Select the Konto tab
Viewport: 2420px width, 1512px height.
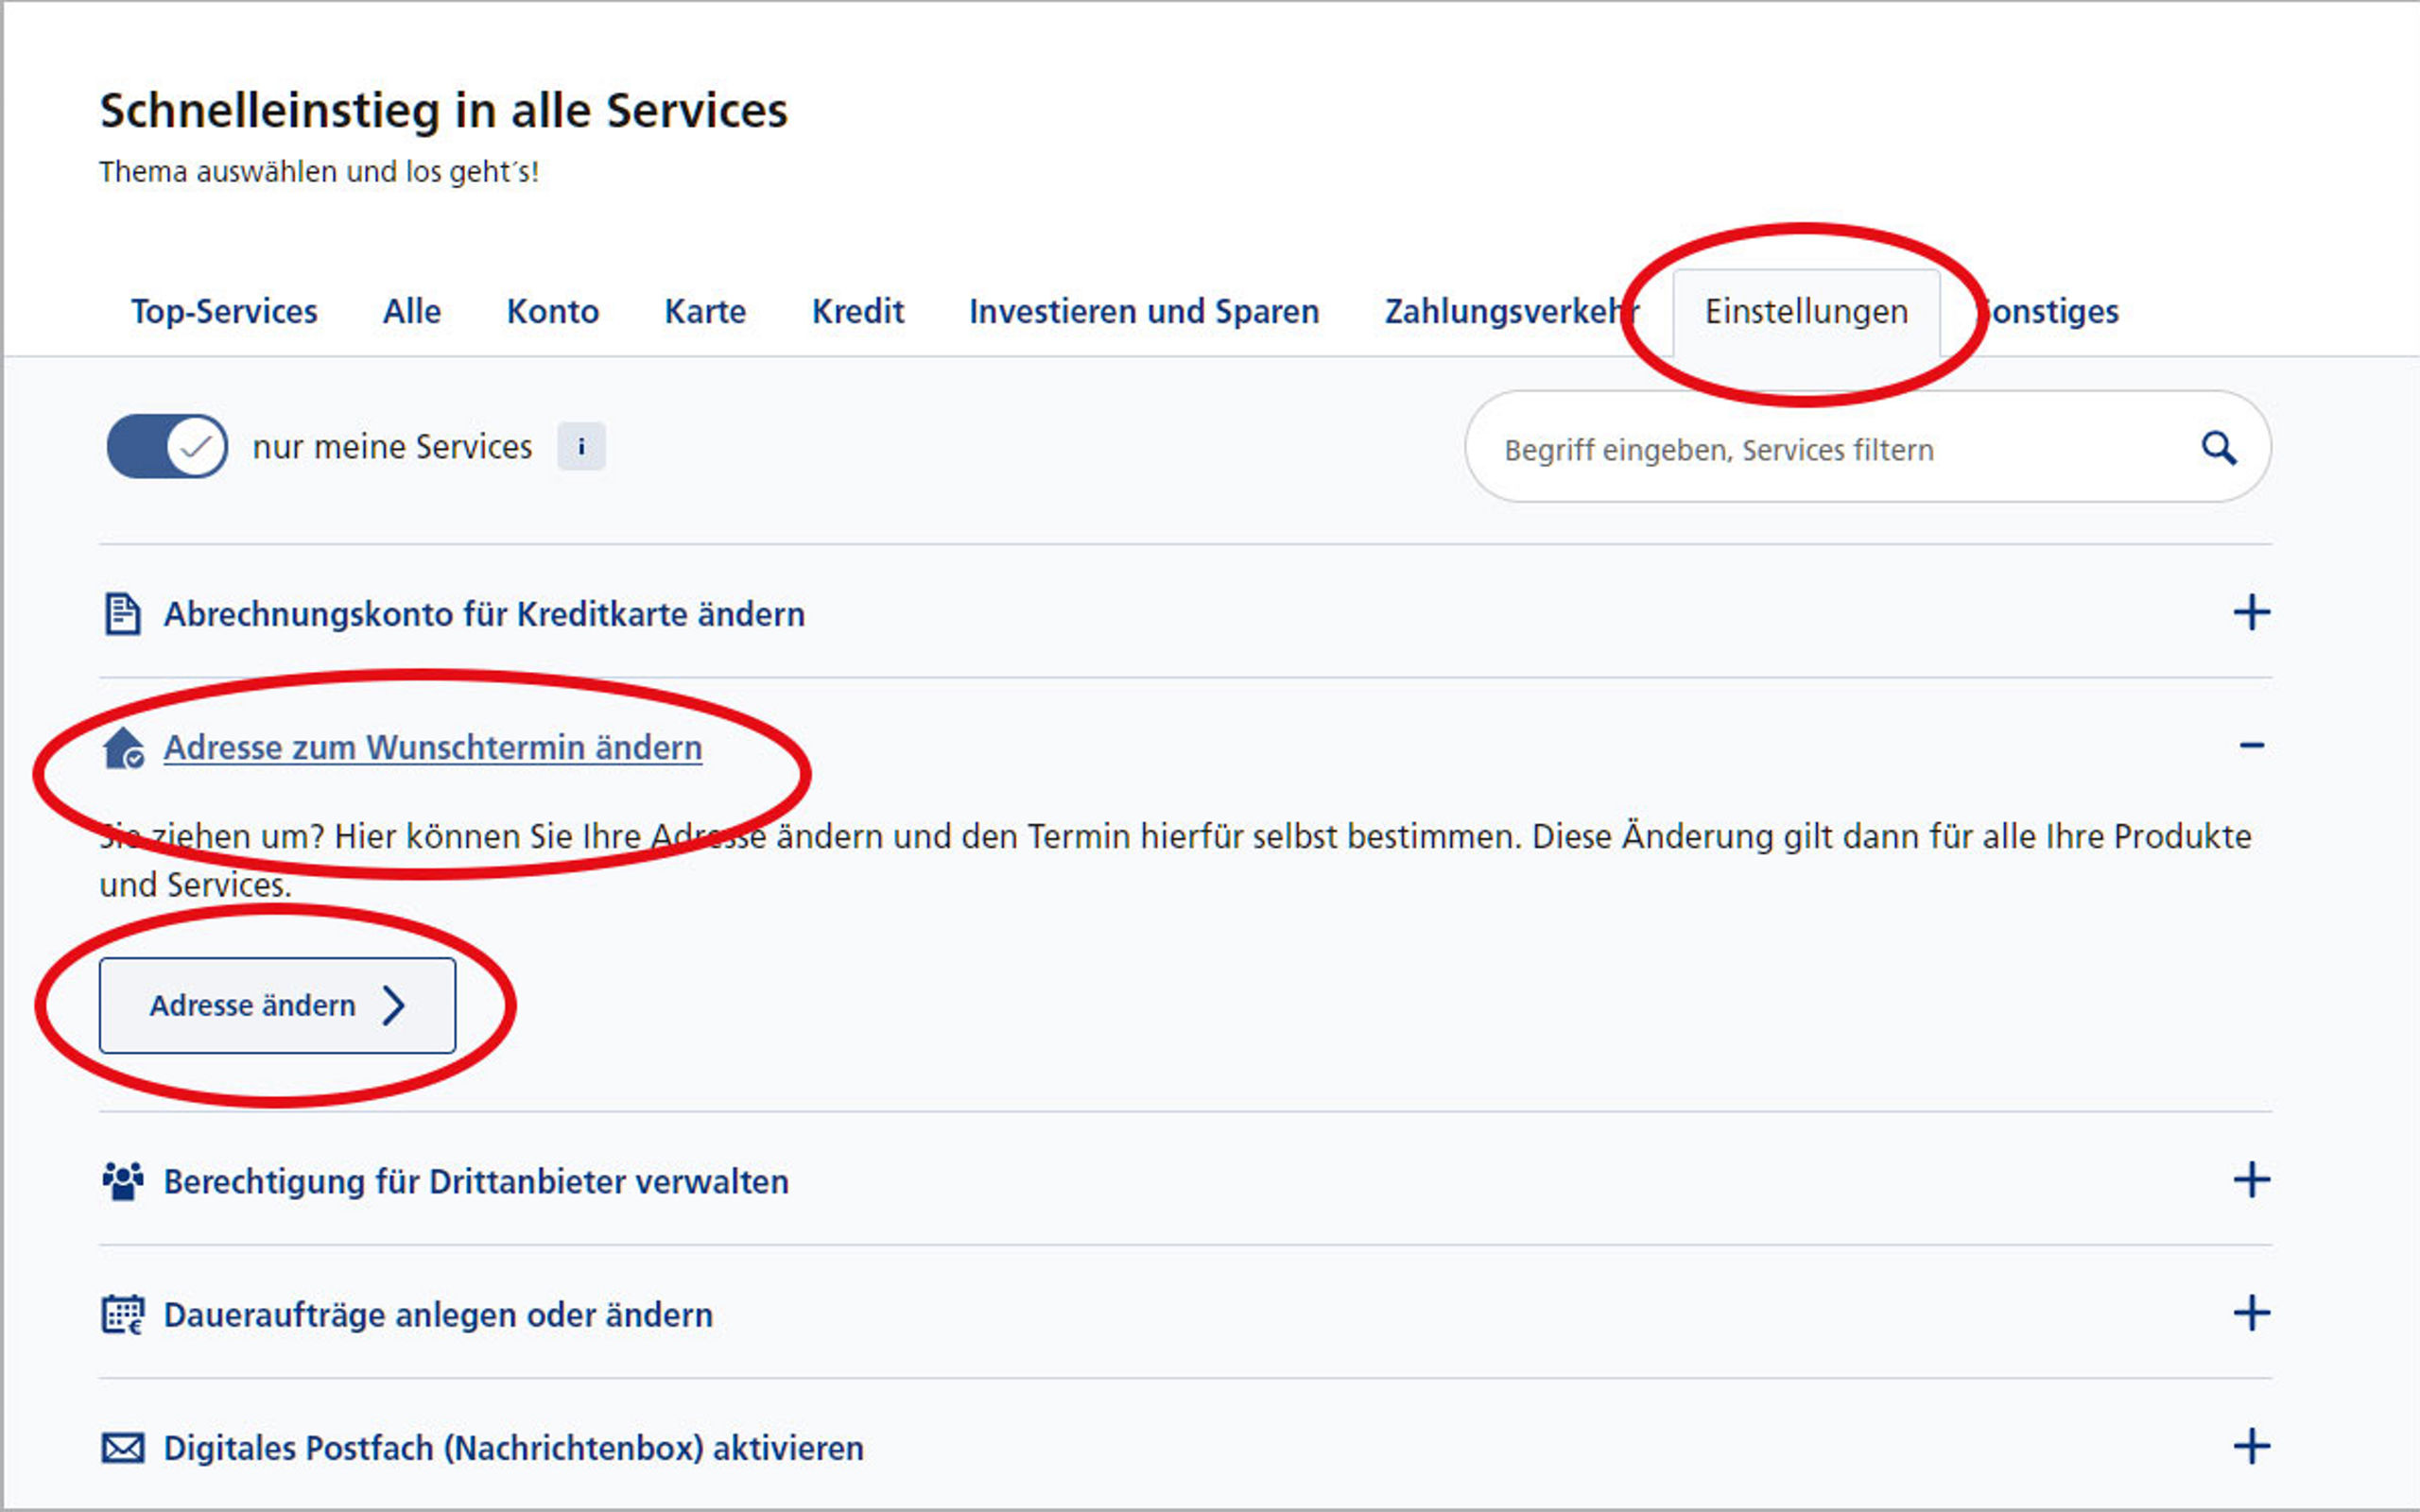pos(553,312)
